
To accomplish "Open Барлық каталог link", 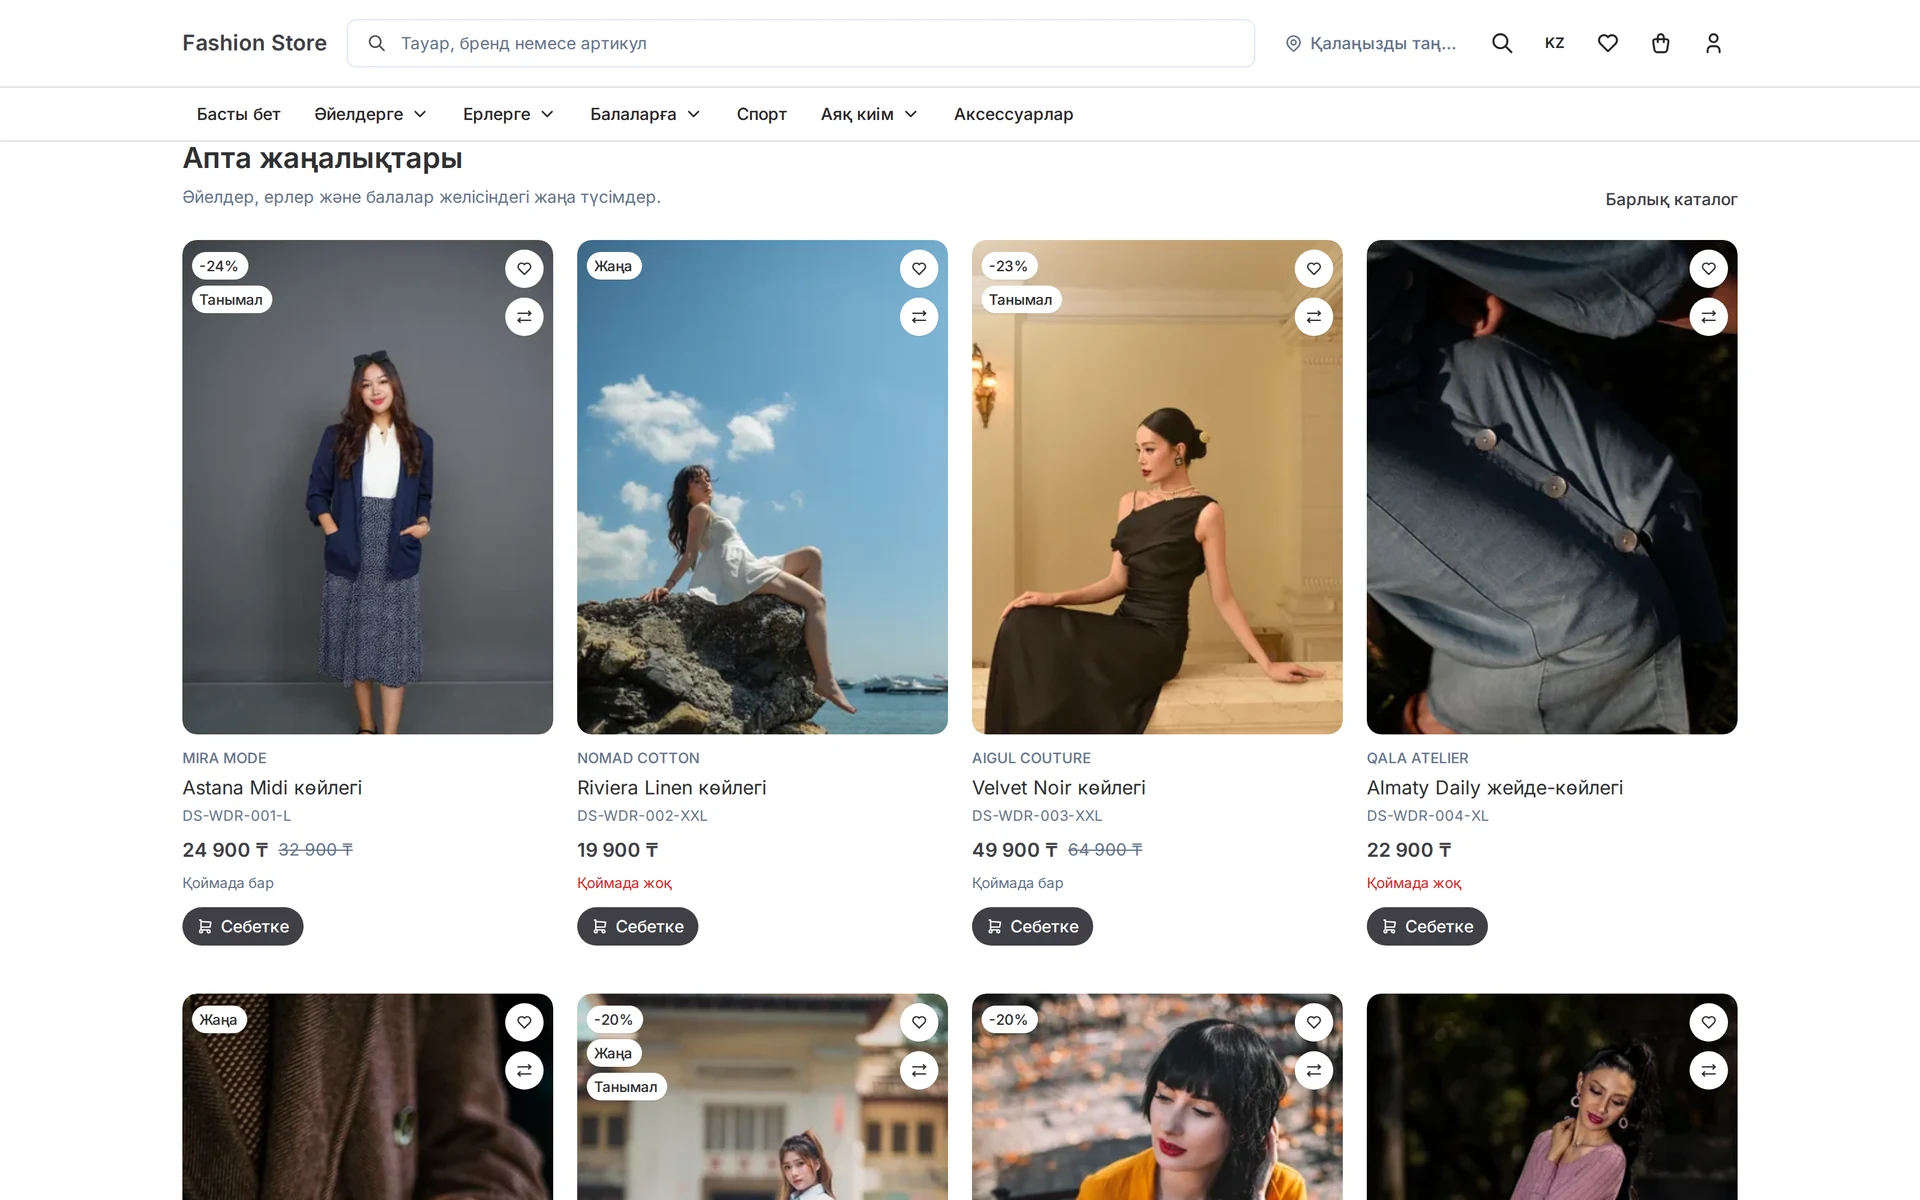I will pyautogui.click(x=1671, y=199).
